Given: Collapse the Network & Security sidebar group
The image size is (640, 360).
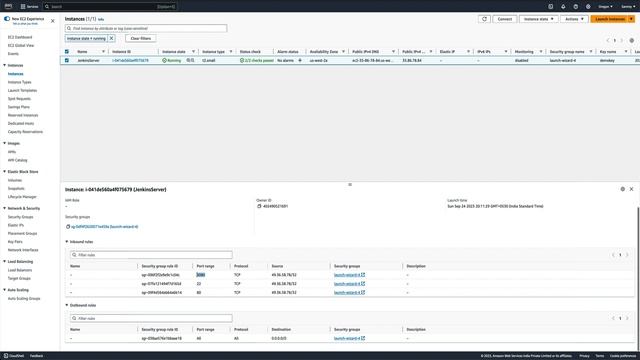Looking at the screenshot, I should [x=4, y=208].
